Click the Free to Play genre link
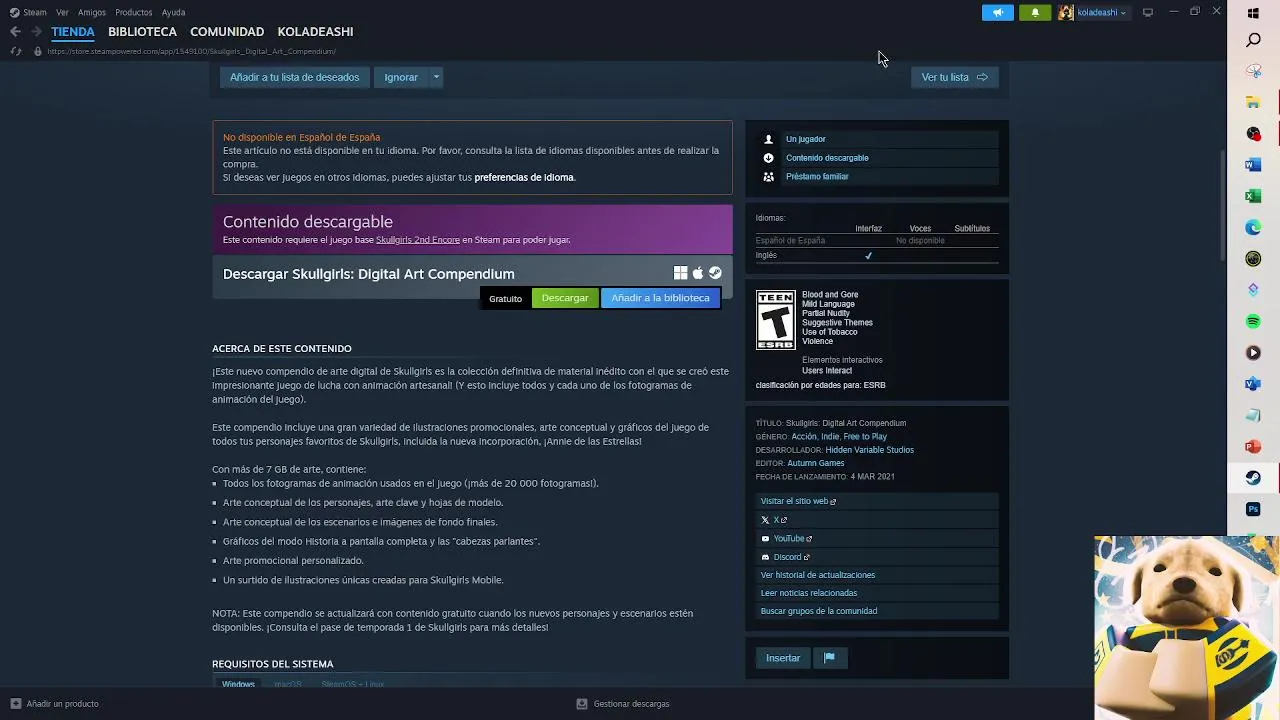Screen dimensions: 1280x720 [x=865, y=437]
